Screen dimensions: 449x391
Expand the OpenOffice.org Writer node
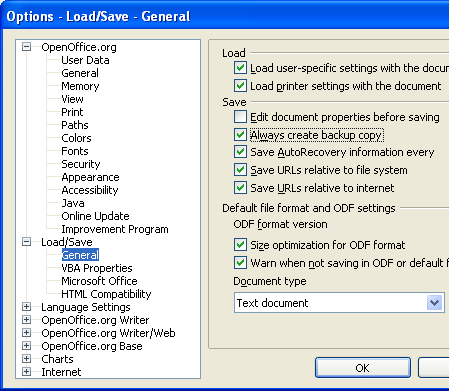pyautogui.click(x=26, y=320)
